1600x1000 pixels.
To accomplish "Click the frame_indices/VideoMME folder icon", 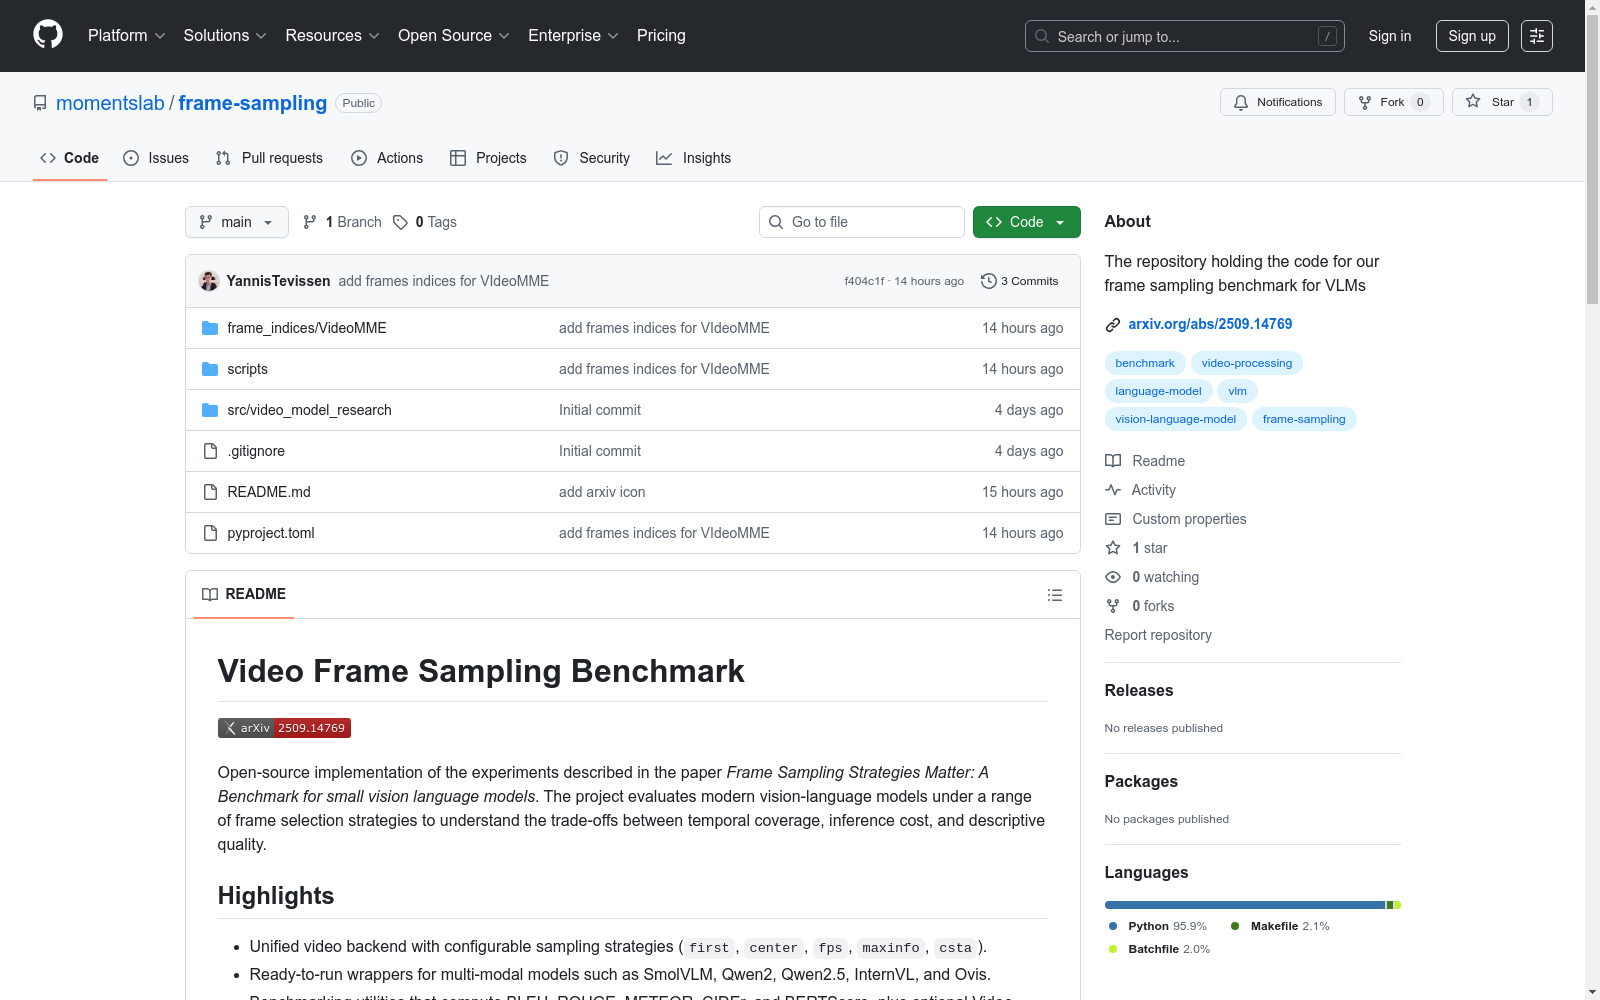I will point(210,328).
